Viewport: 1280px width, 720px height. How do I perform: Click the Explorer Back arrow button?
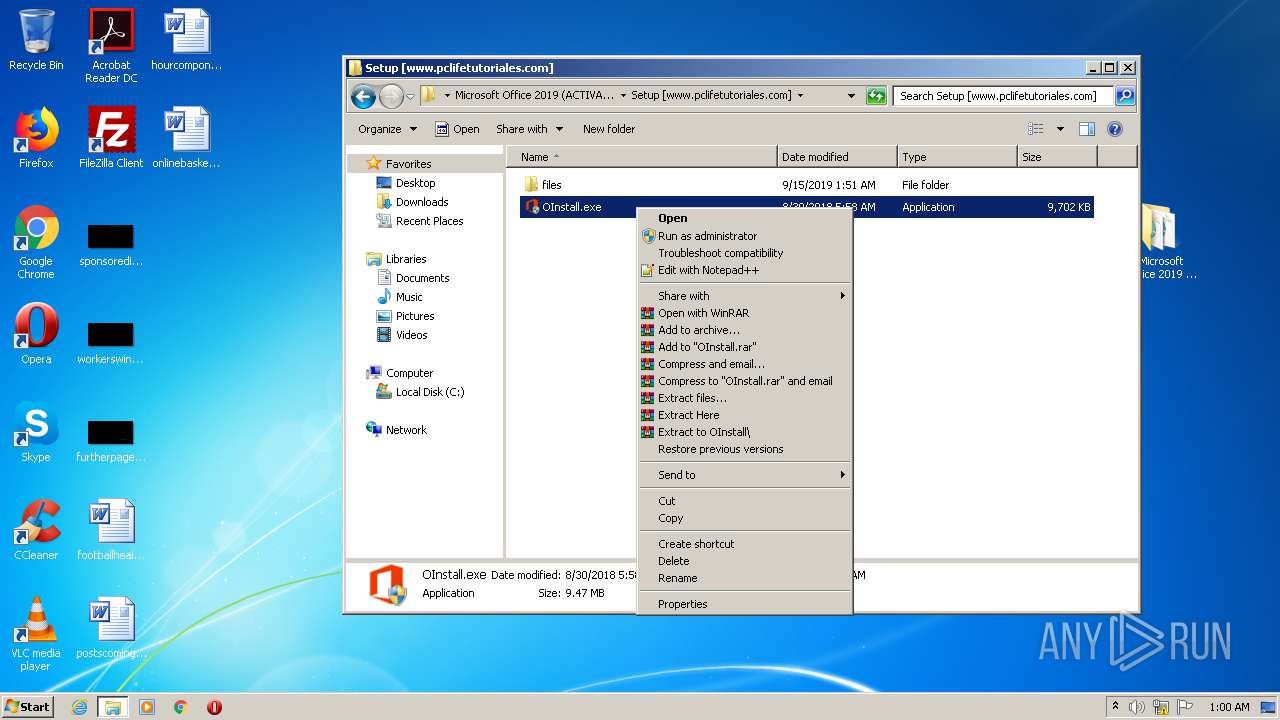pyautogui.click(x=363, y=96)
